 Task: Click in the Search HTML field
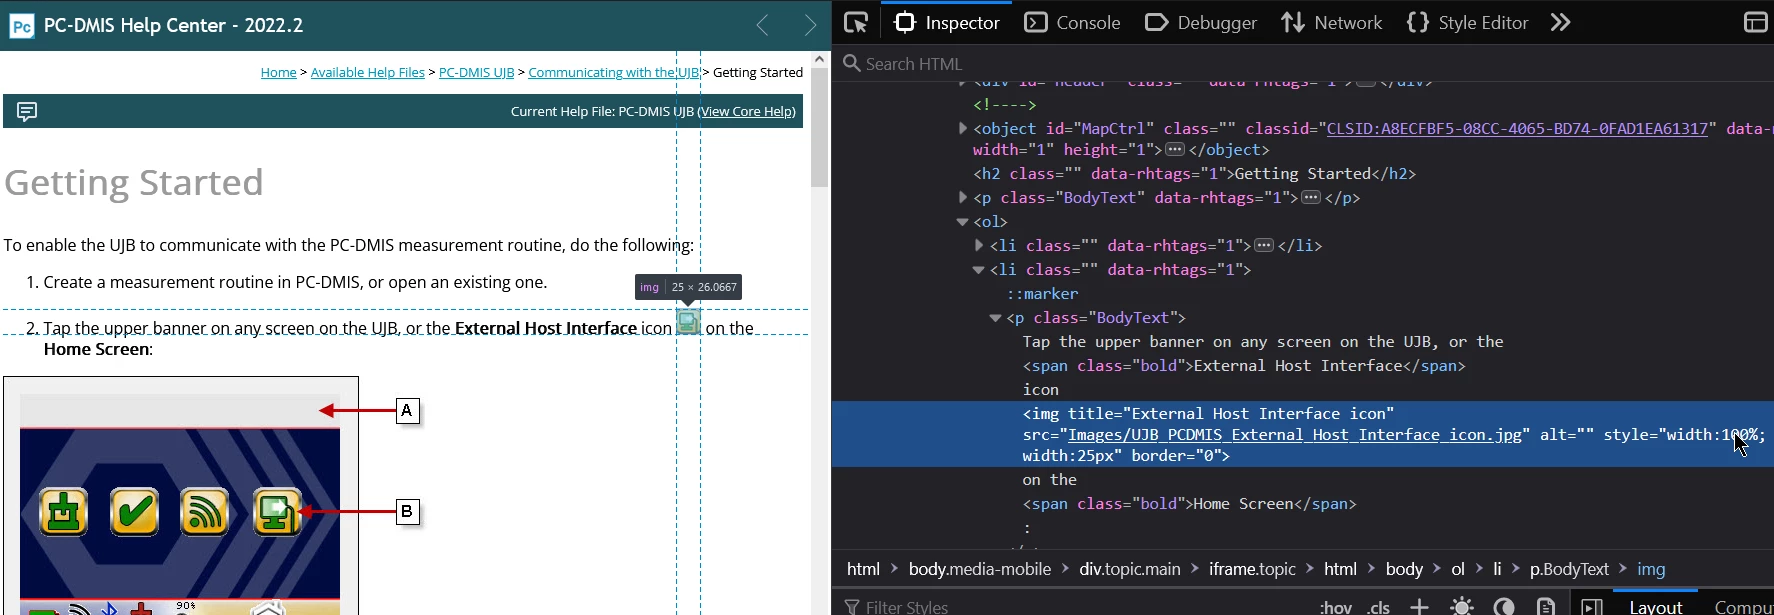point(1302,63)
